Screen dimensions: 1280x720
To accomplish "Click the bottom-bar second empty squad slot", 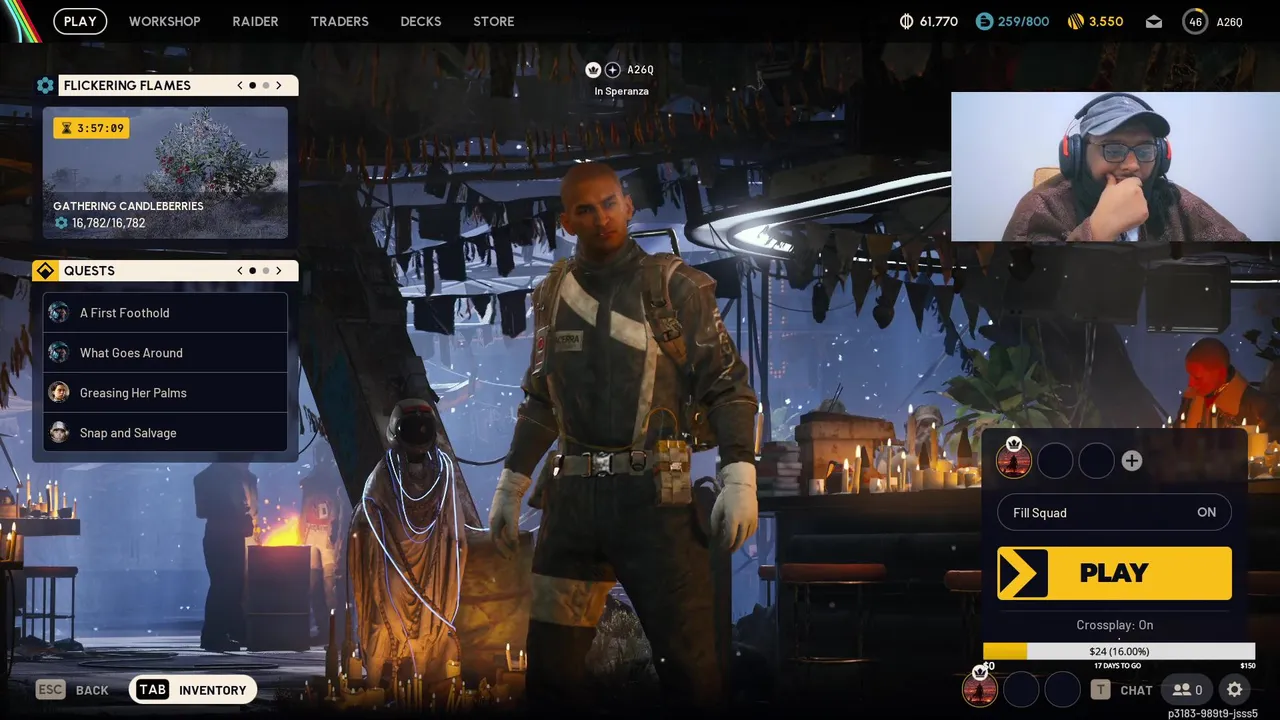I will [1021, 690].
